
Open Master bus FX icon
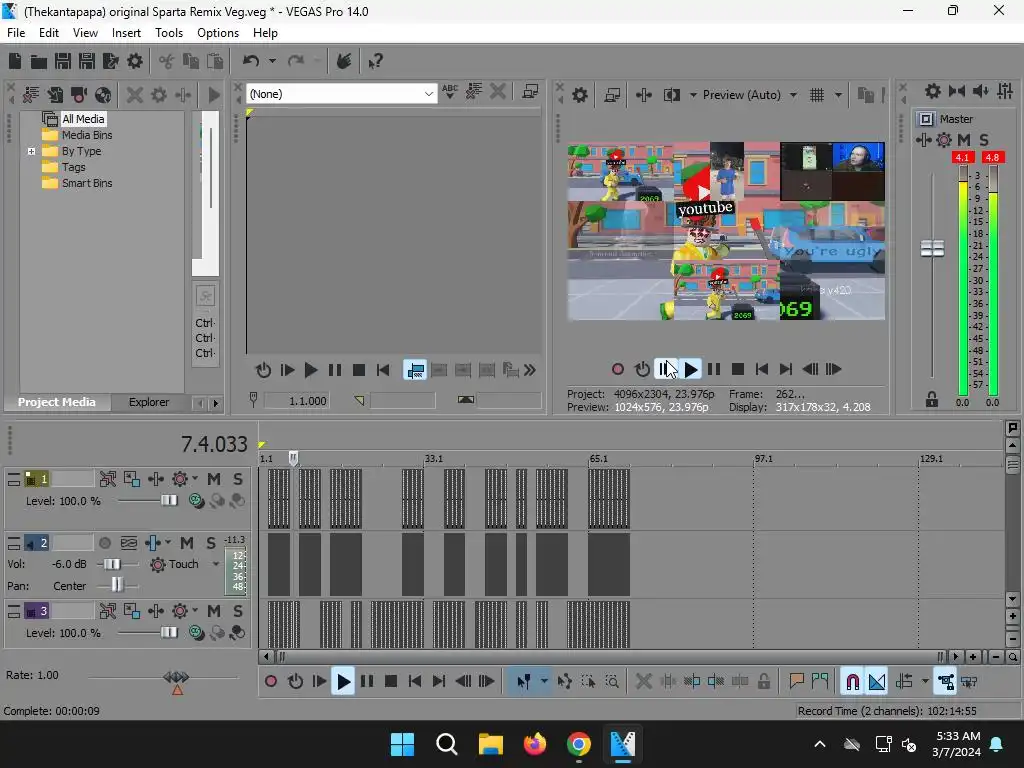pos(944,140)
